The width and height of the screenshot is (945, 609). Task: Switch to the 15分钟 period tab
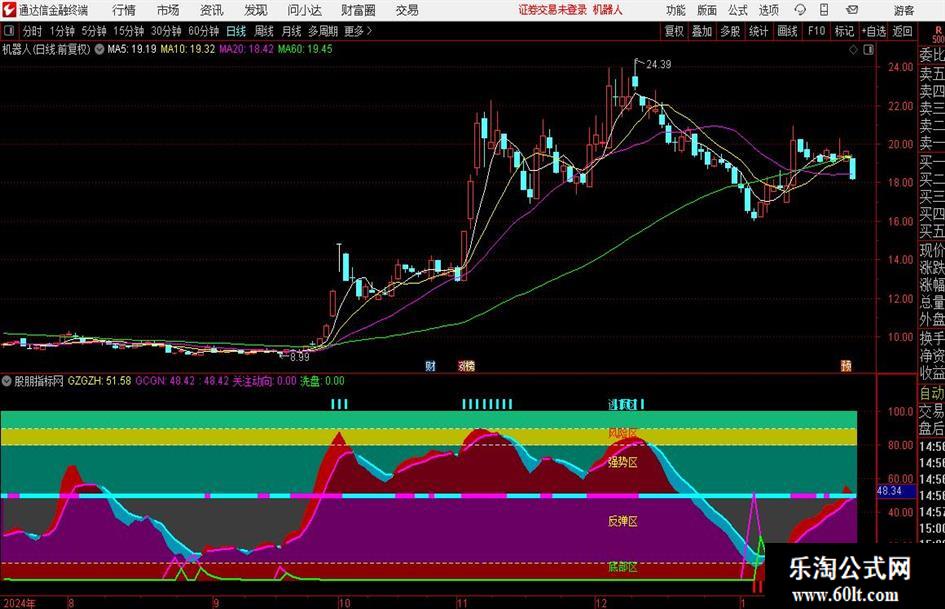[129, 31]
